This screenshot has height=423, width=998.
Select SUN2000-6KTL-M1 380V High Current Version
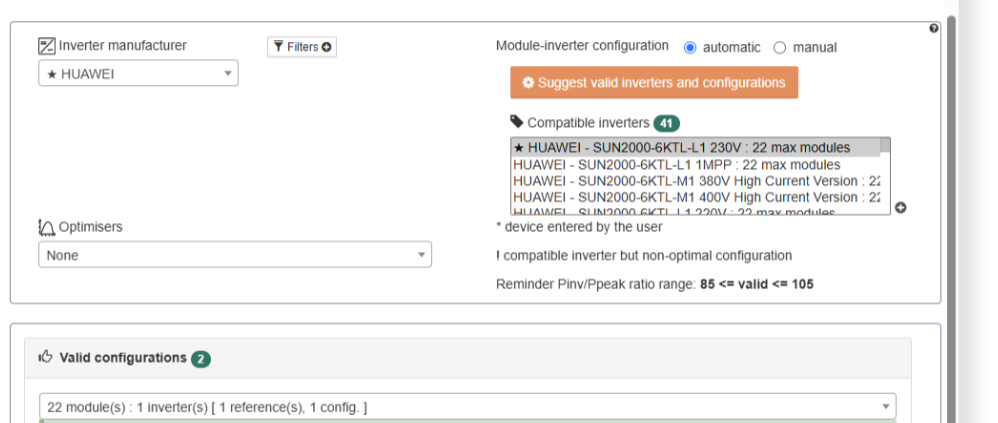point(696,181)
